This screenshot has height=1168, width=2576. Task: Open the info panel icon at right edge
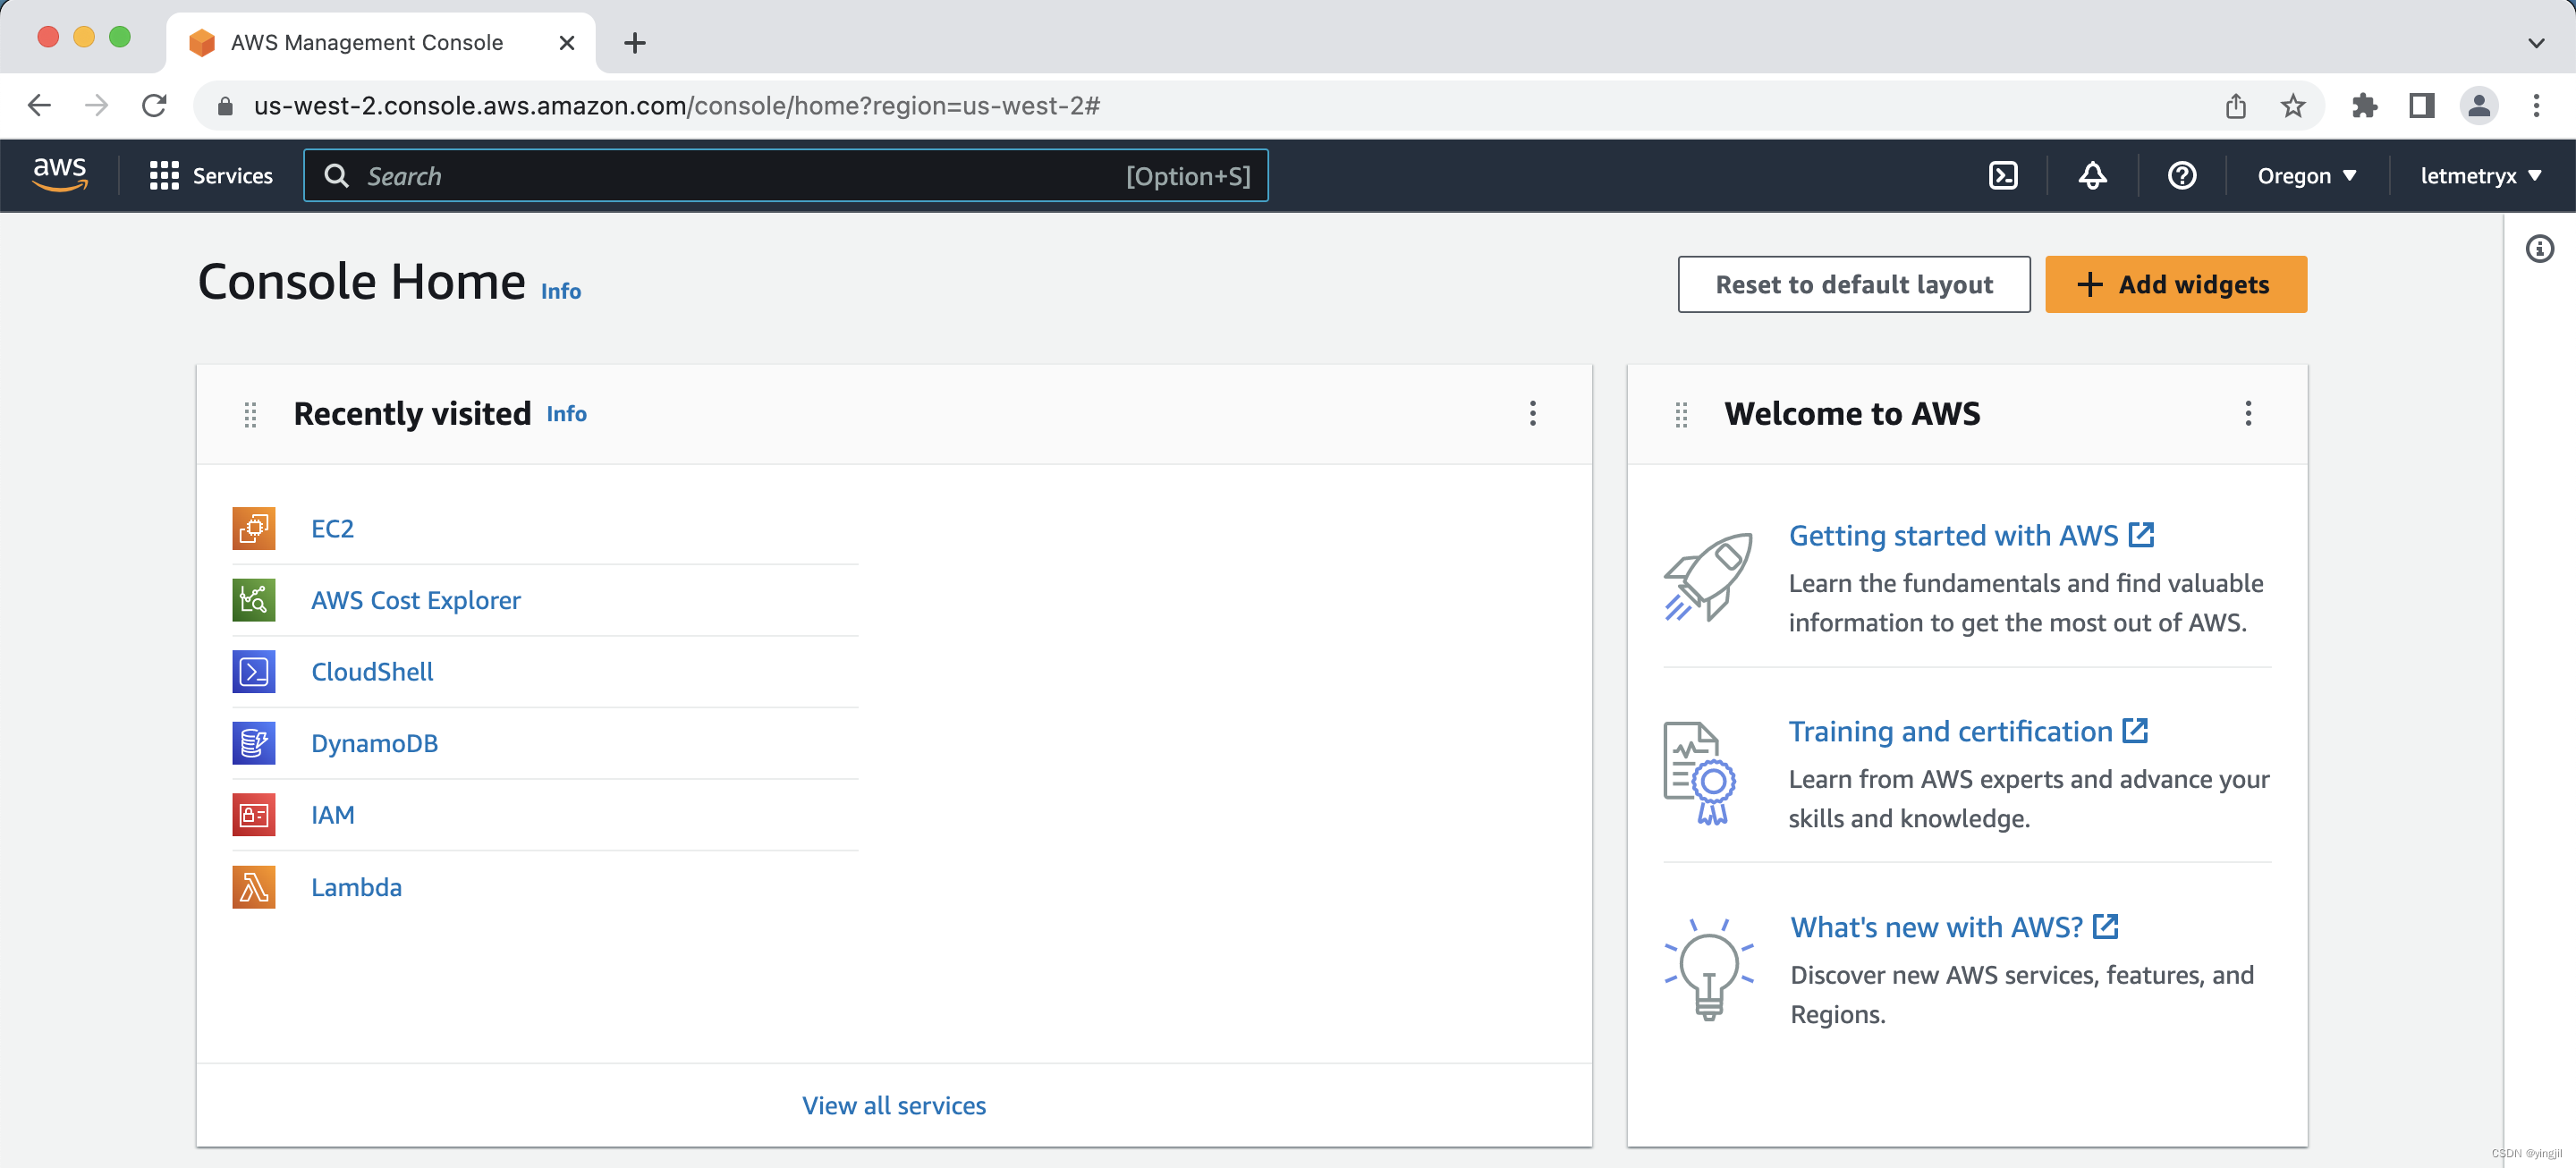2539,248
